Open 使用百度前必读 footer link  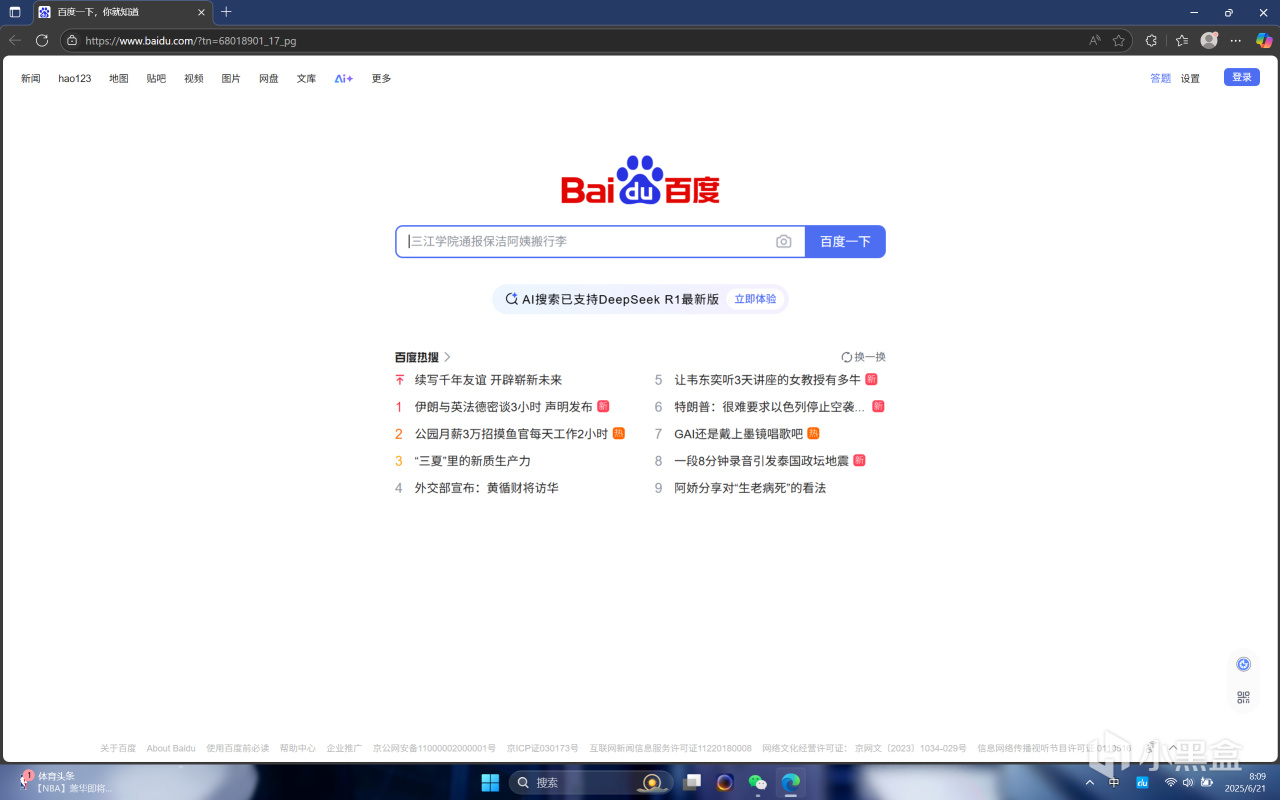(238, 748)
